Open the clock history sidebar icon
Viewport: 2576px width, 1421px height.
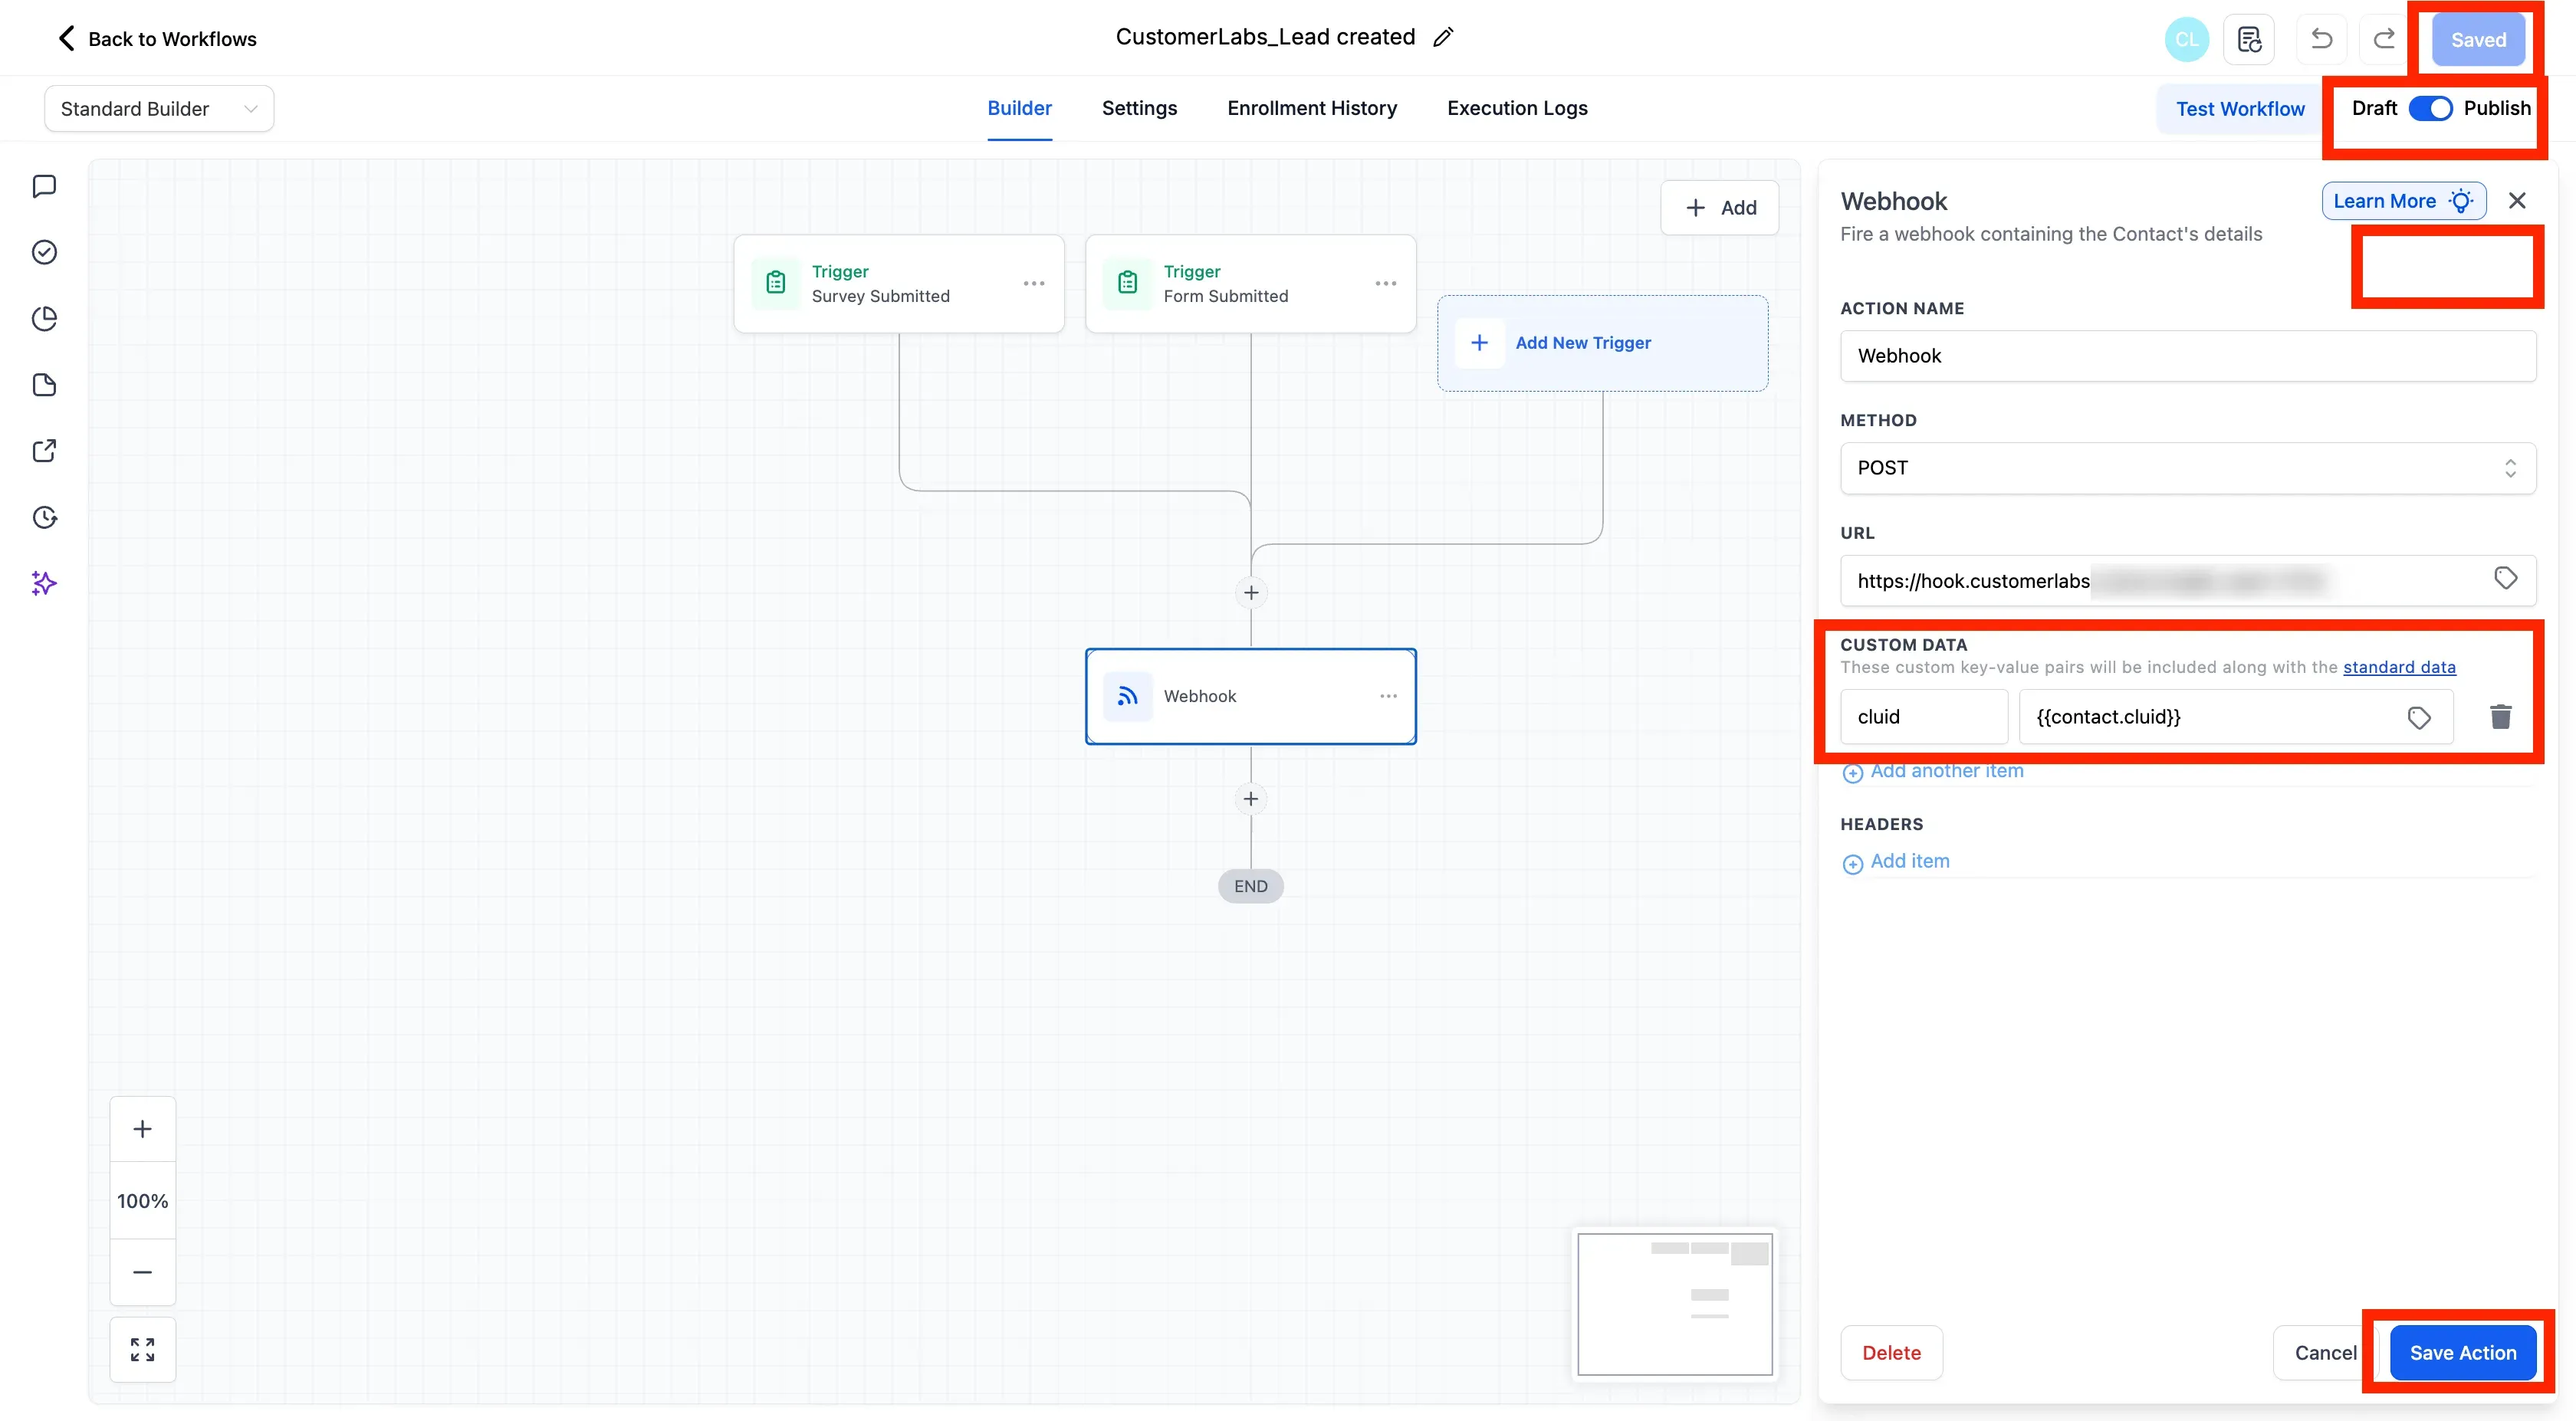coord(44,517)
